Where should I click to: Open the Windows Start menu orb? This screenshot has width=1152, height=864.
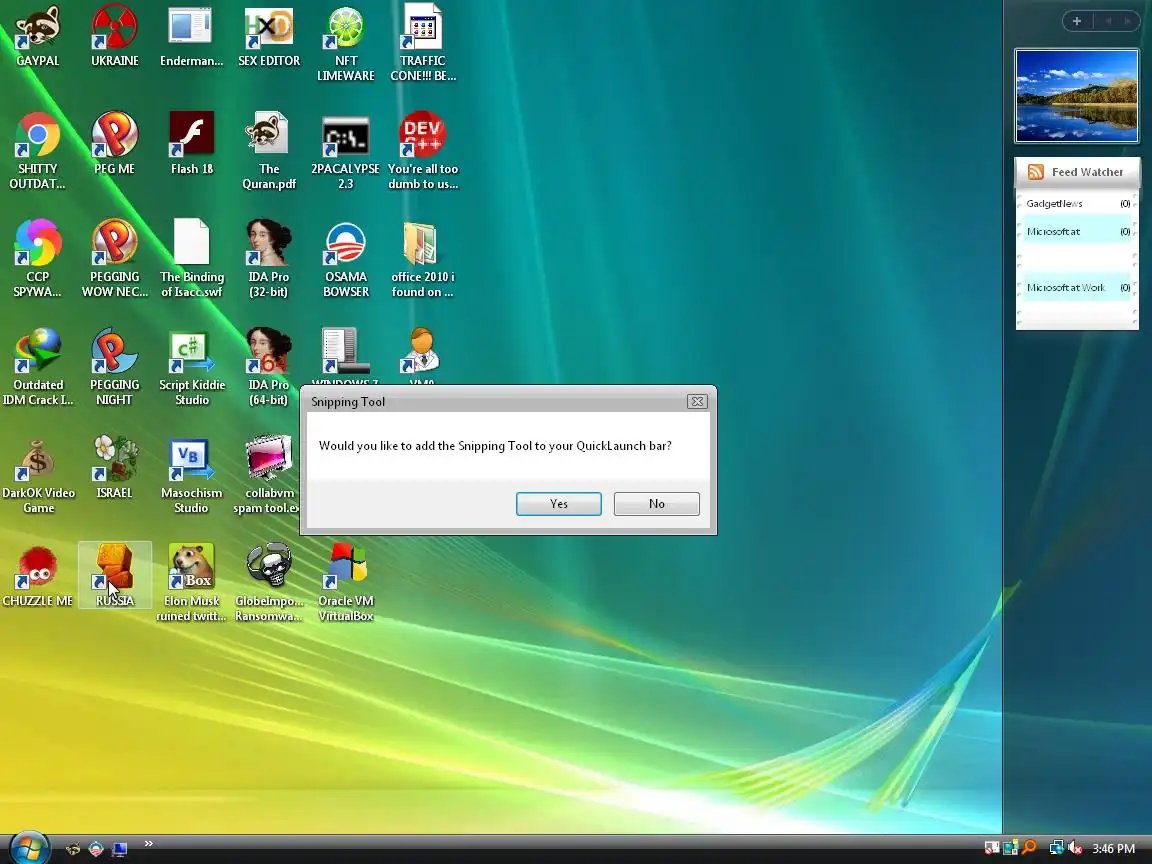point(29,848)
